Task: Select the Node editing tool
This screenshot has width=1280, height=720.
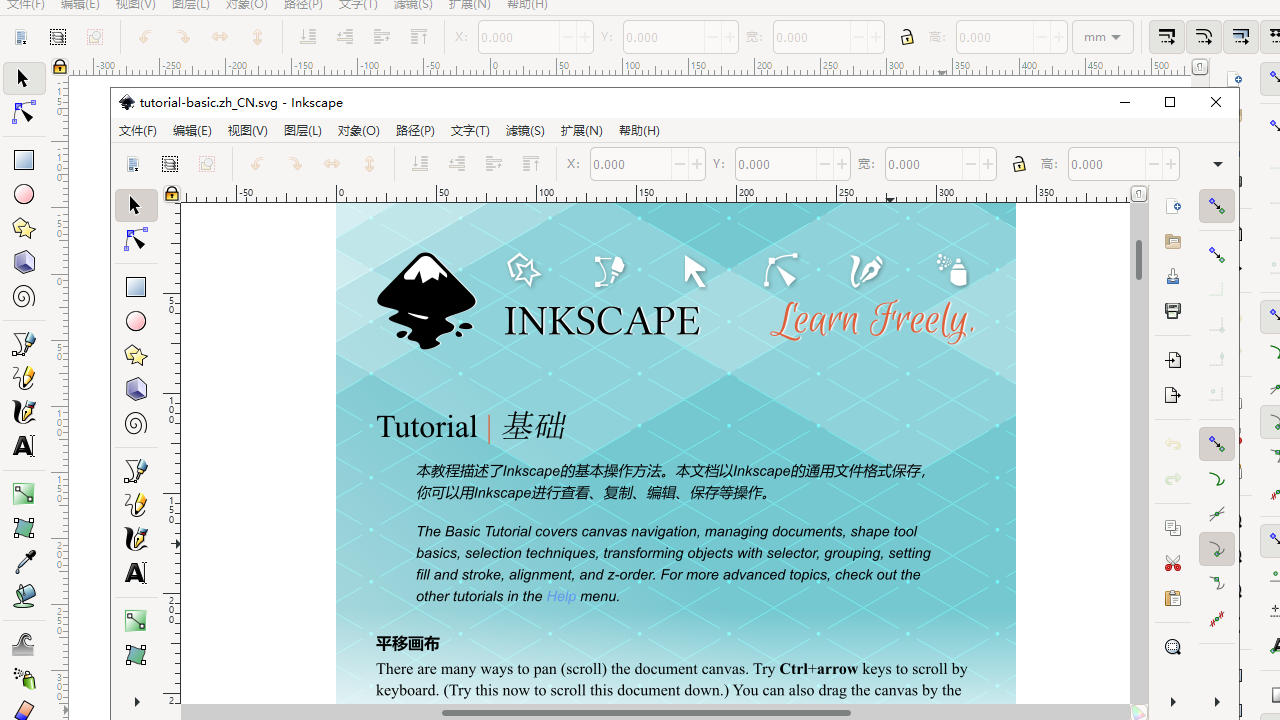Action: (136, 239)
